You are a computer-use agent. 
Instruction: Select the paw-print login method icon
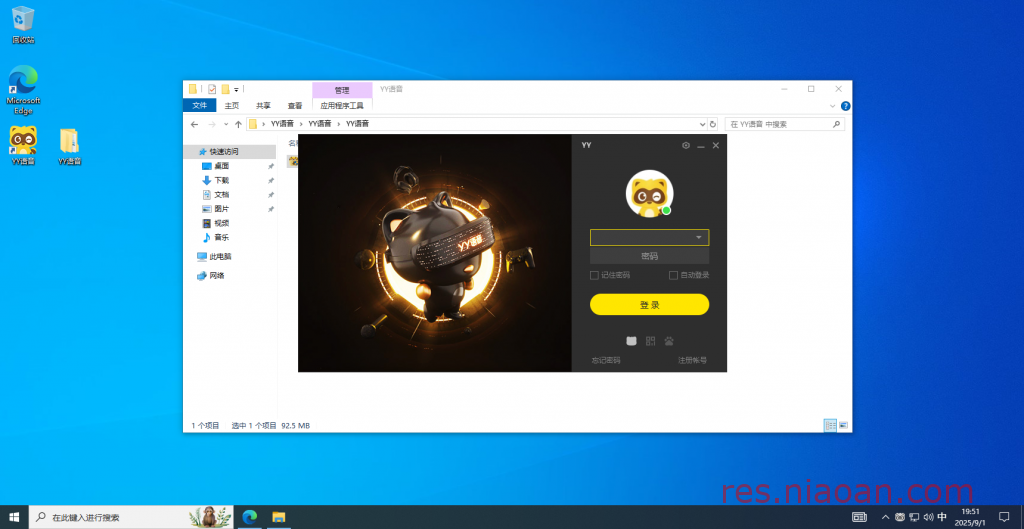[x=669, y=341]
